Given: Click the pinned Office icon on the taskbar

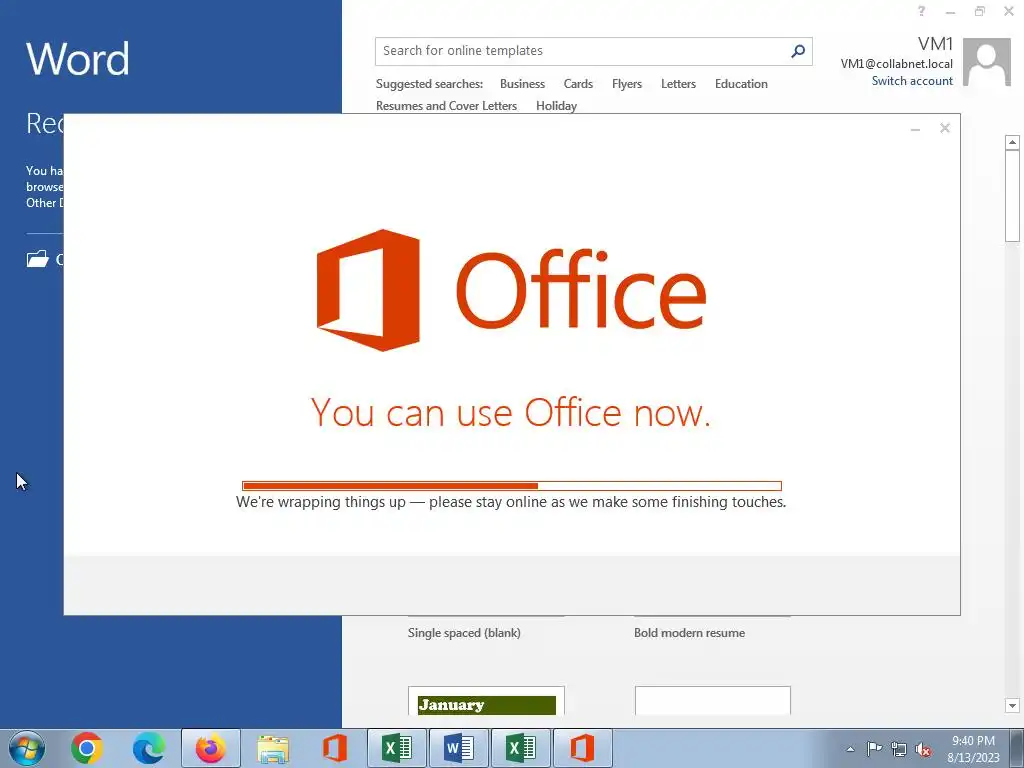Looking at the screenshot, I should point(334,748).
